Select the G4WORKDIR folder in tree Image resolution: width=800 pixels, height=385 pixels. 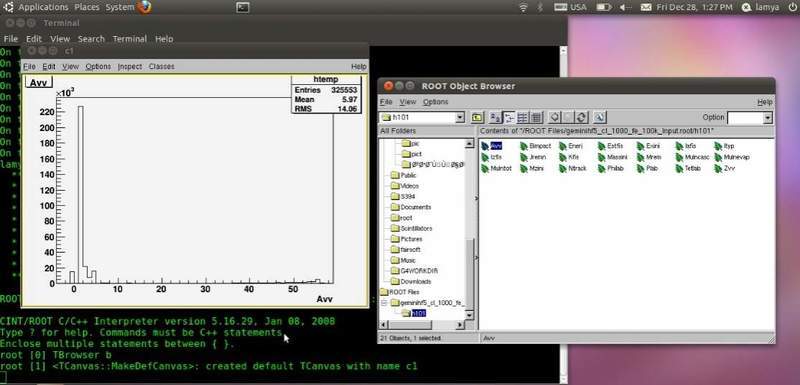pos(414,271)
